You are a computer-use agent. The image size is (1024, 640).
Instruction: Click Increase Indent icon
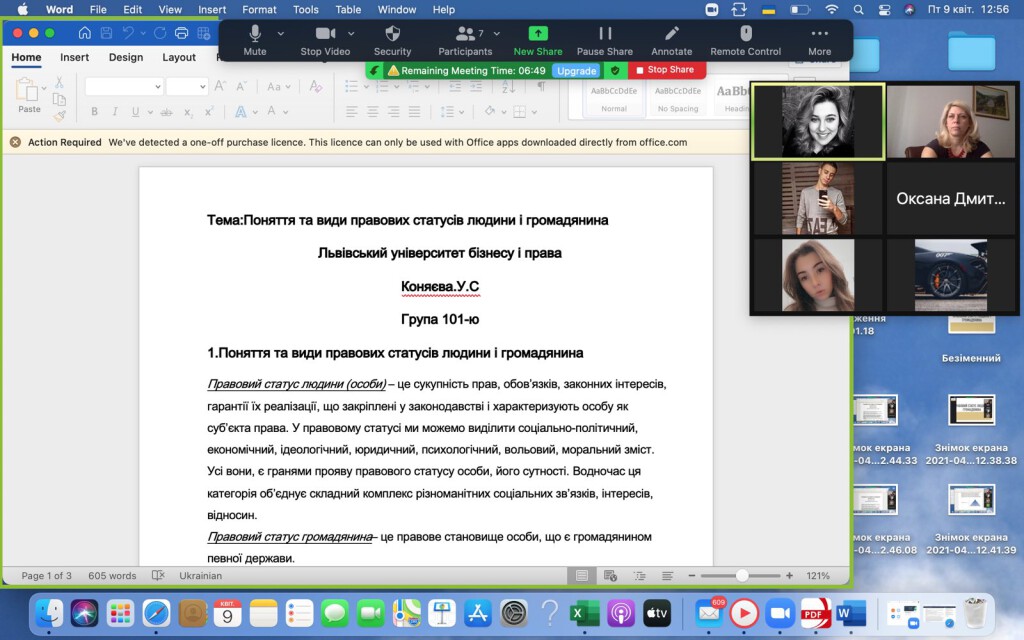(x=476, y=86)
